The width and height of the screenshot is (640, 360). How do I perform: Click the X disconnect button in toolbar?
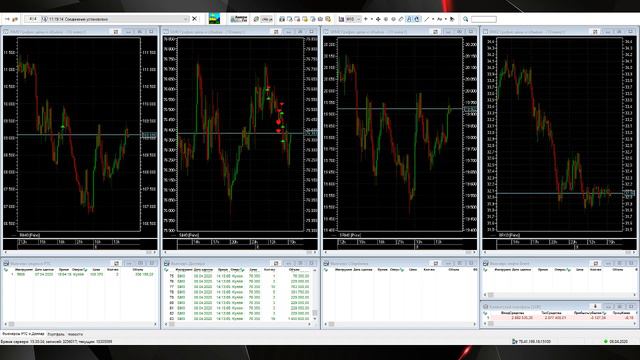[x=195, y=19]
